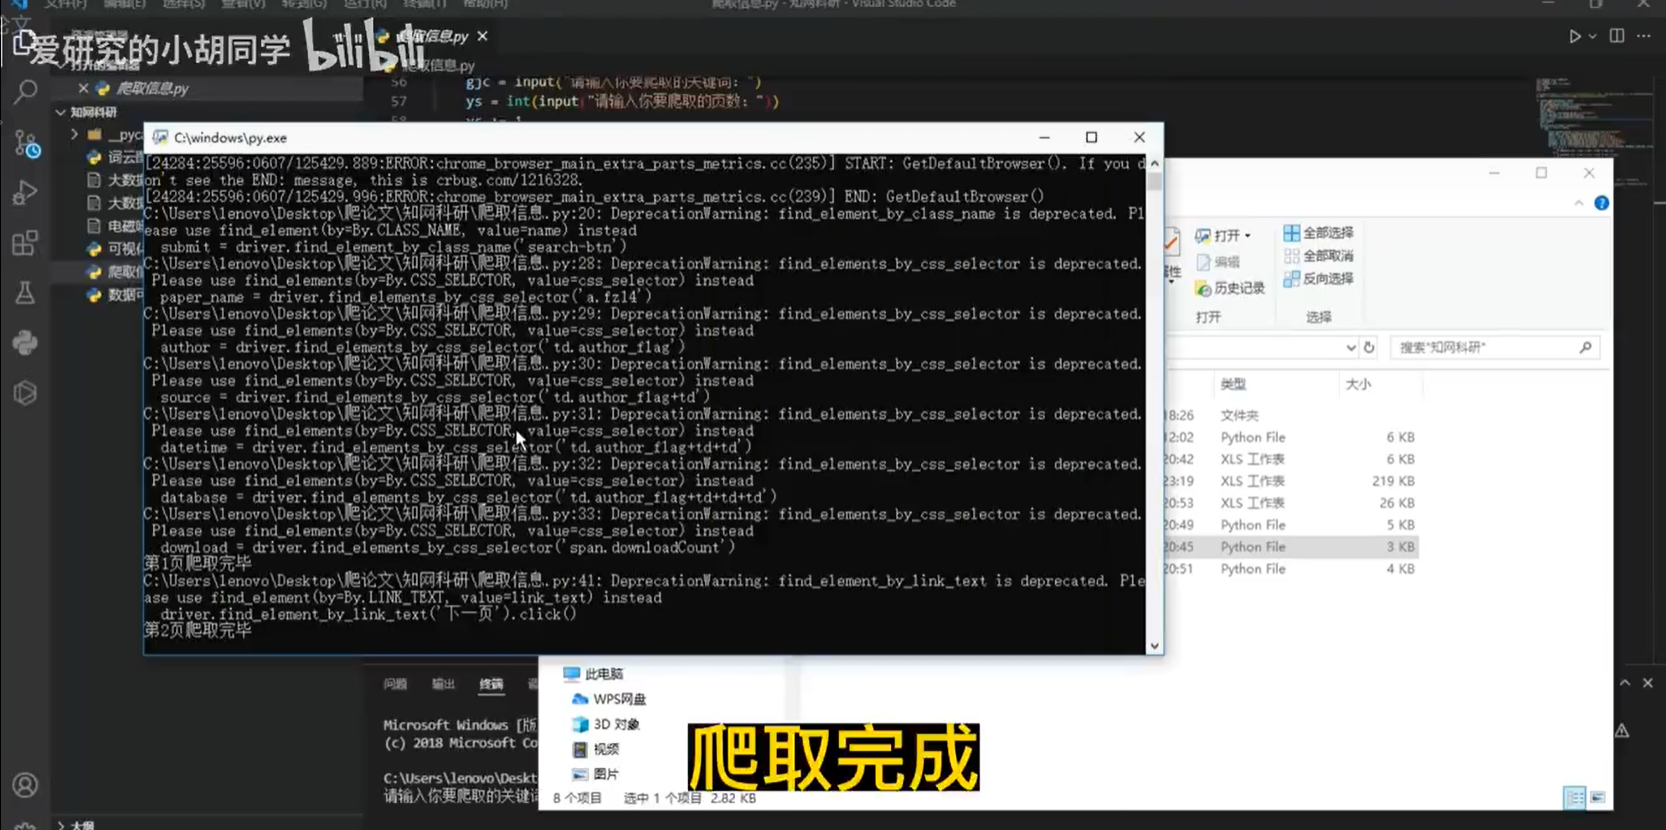This screenshot has height=830, width=1666.
Task: Click the 第1页爬取完毕 console line
Action: click(x=198, y=564)
